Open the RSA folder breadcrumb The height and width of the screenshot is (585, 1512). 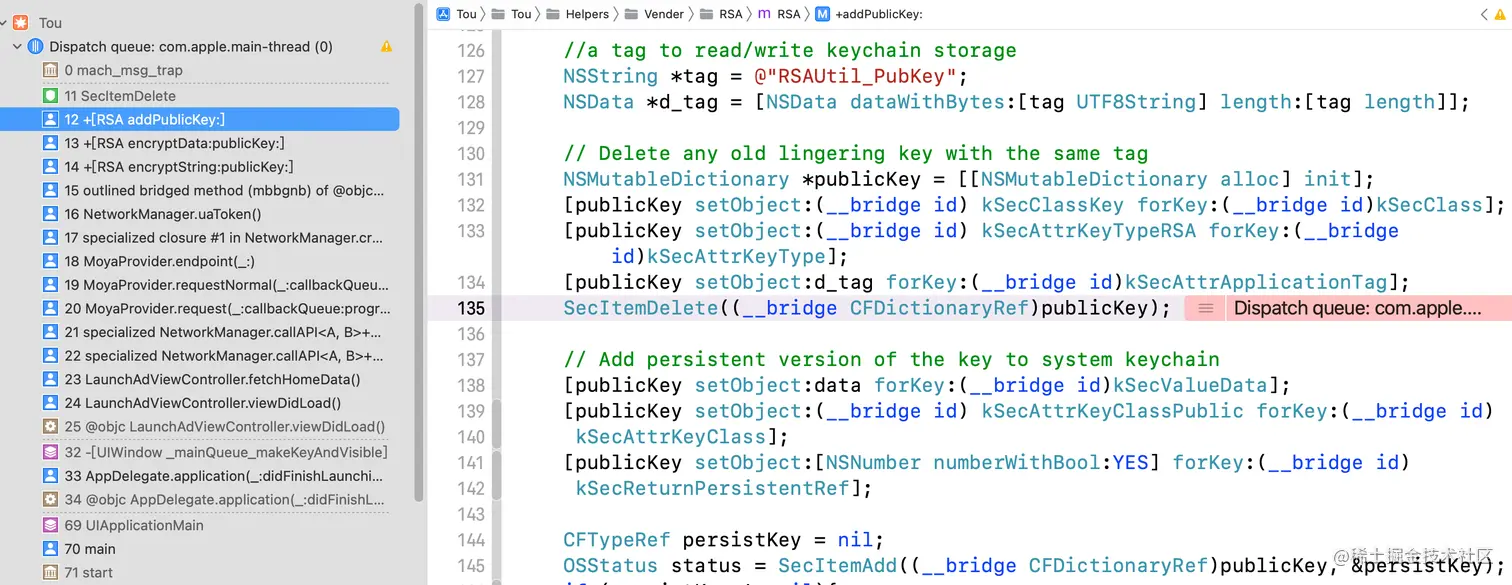point(721,14)
